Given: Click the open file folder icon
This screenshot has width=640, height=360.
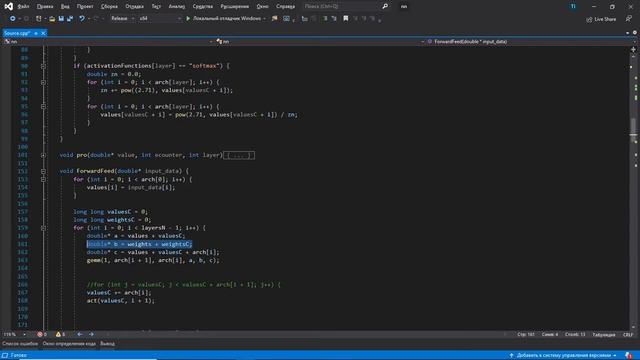Looking at the screenshot, I should [52, 18].
